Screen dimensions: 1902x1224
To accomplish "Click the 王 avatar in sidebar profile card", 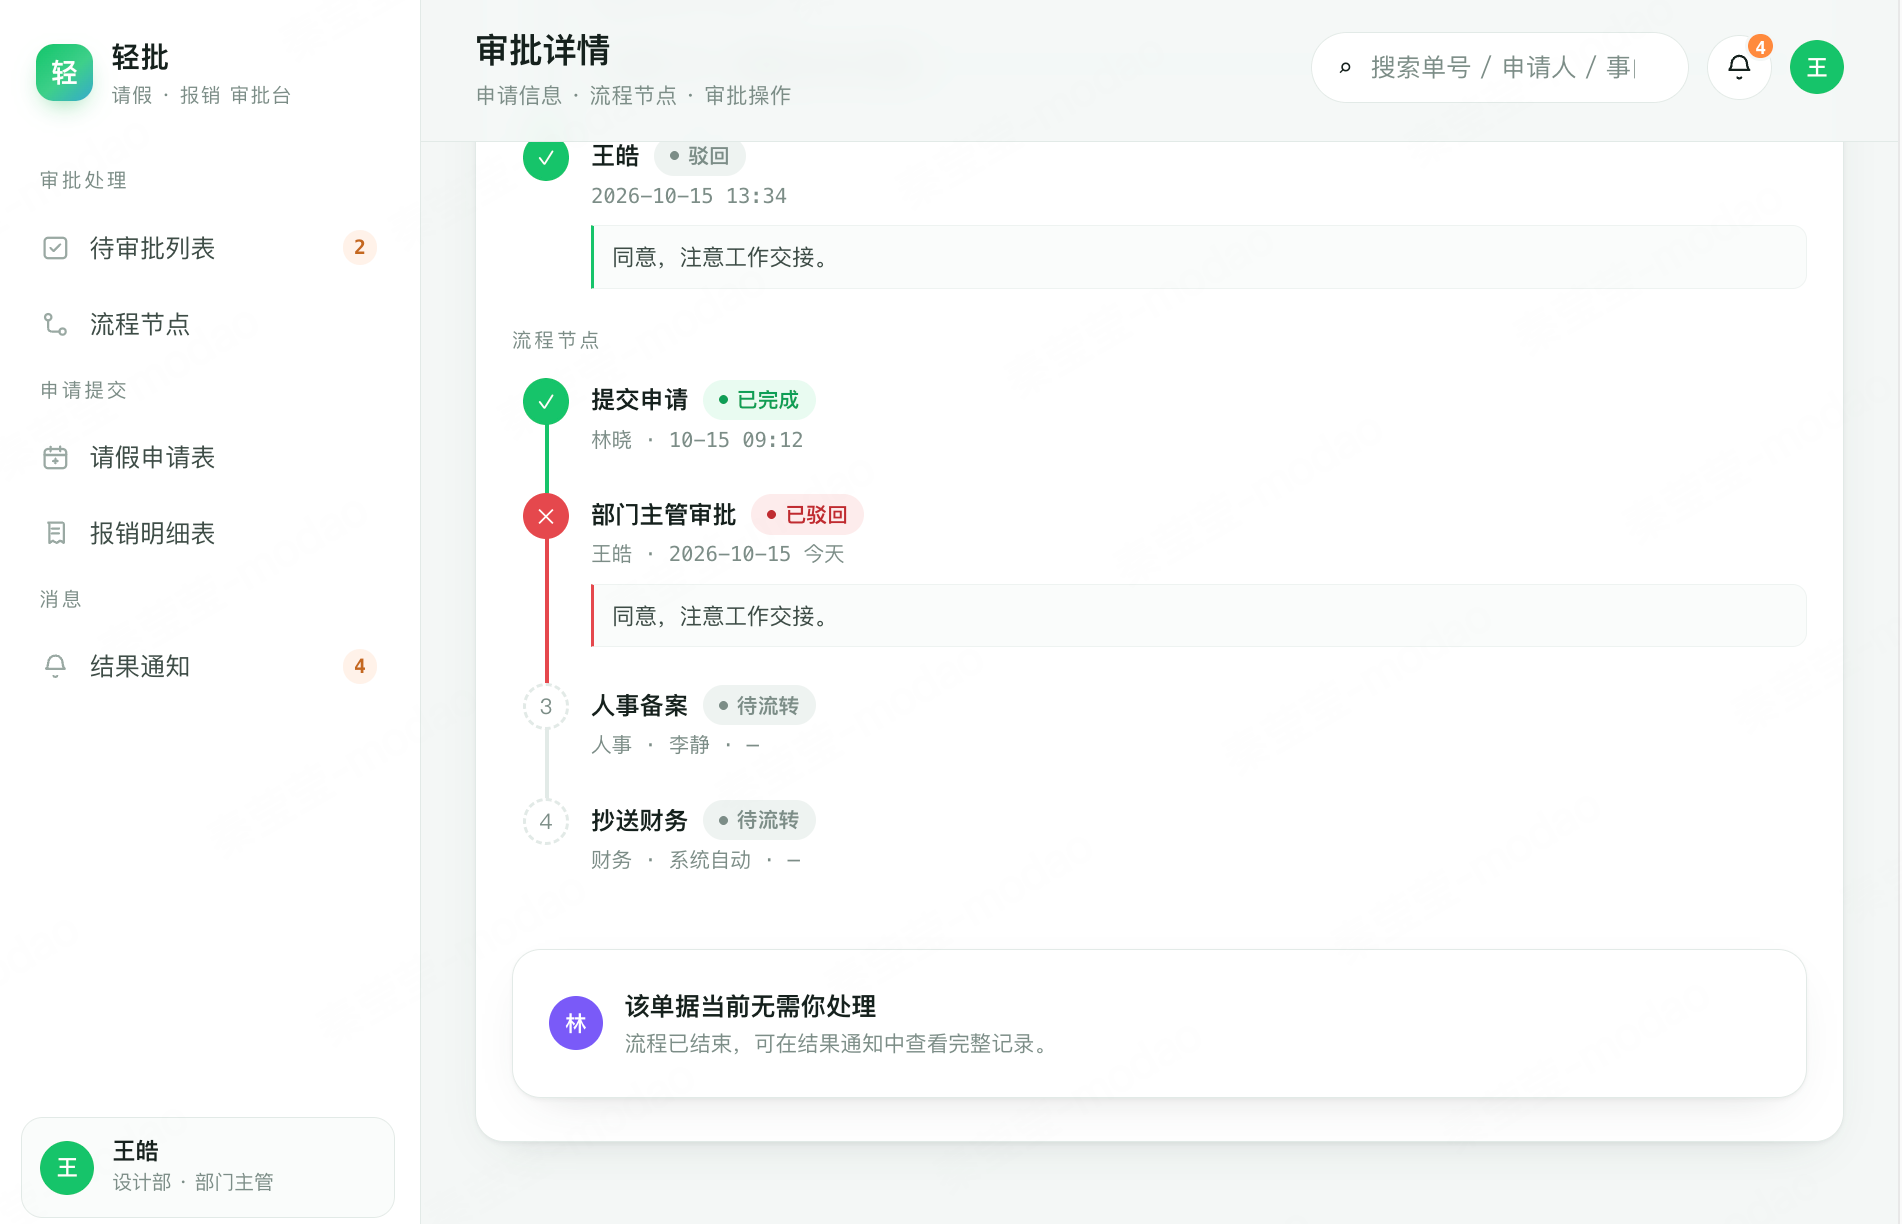I will (67, 1167).
